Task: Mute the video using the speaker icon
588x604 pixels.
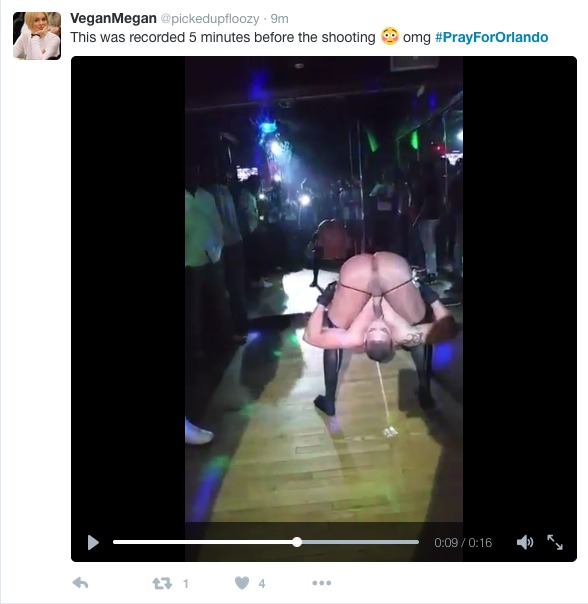Action: 525,542
